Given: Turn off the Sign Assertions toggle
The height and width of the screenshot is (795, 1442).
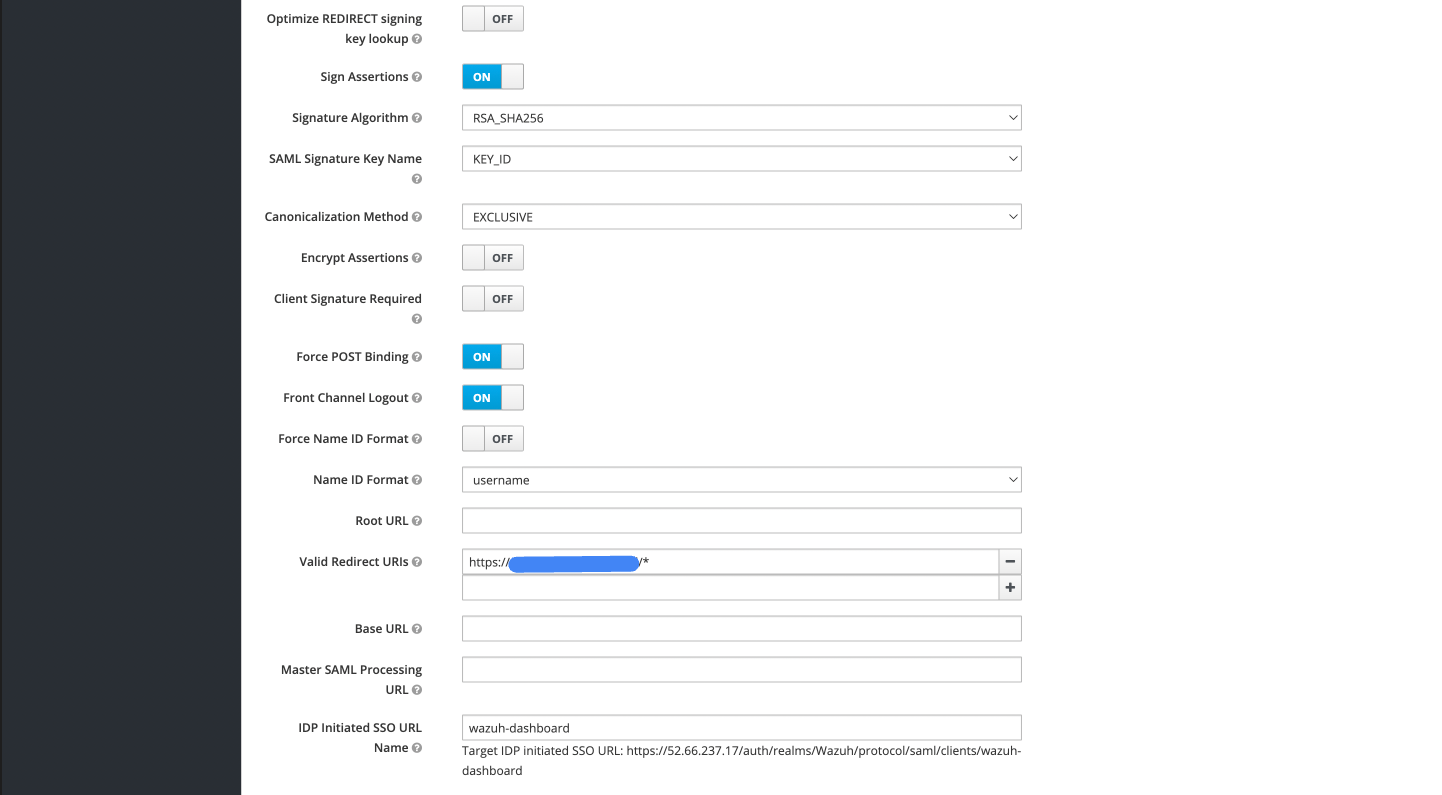Looking at the screenshot, I should pos(492,77).
